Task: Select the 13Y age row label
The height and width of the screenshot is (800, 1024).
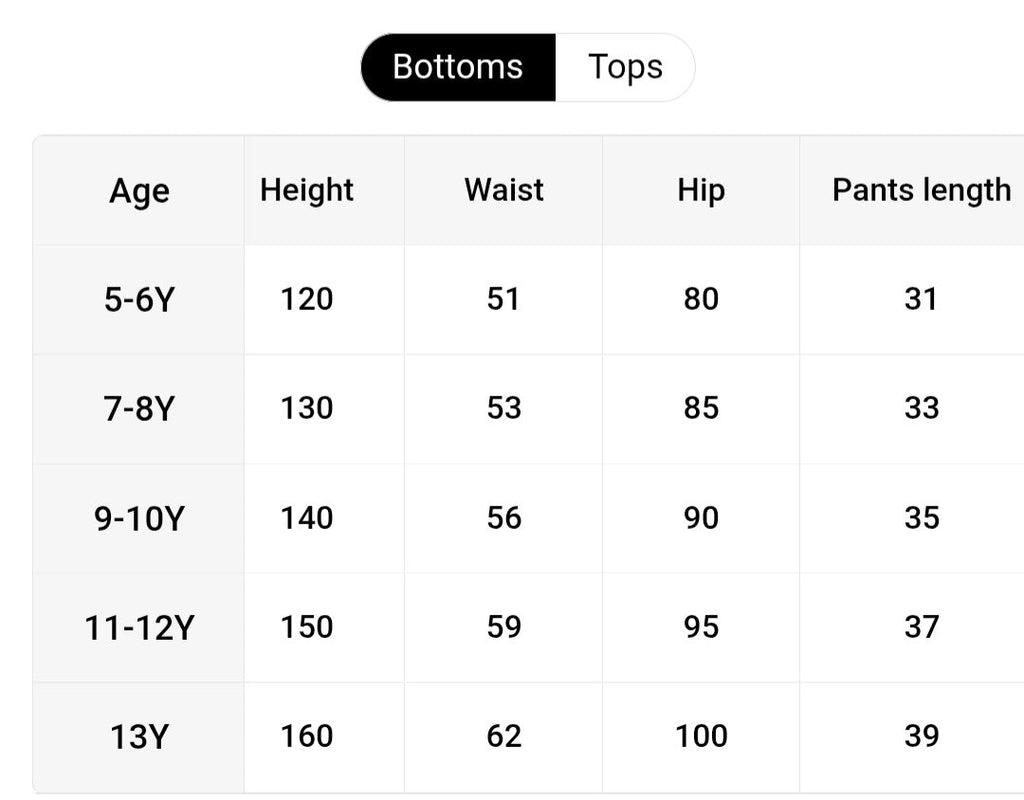Action: click(x=139, y=737)
